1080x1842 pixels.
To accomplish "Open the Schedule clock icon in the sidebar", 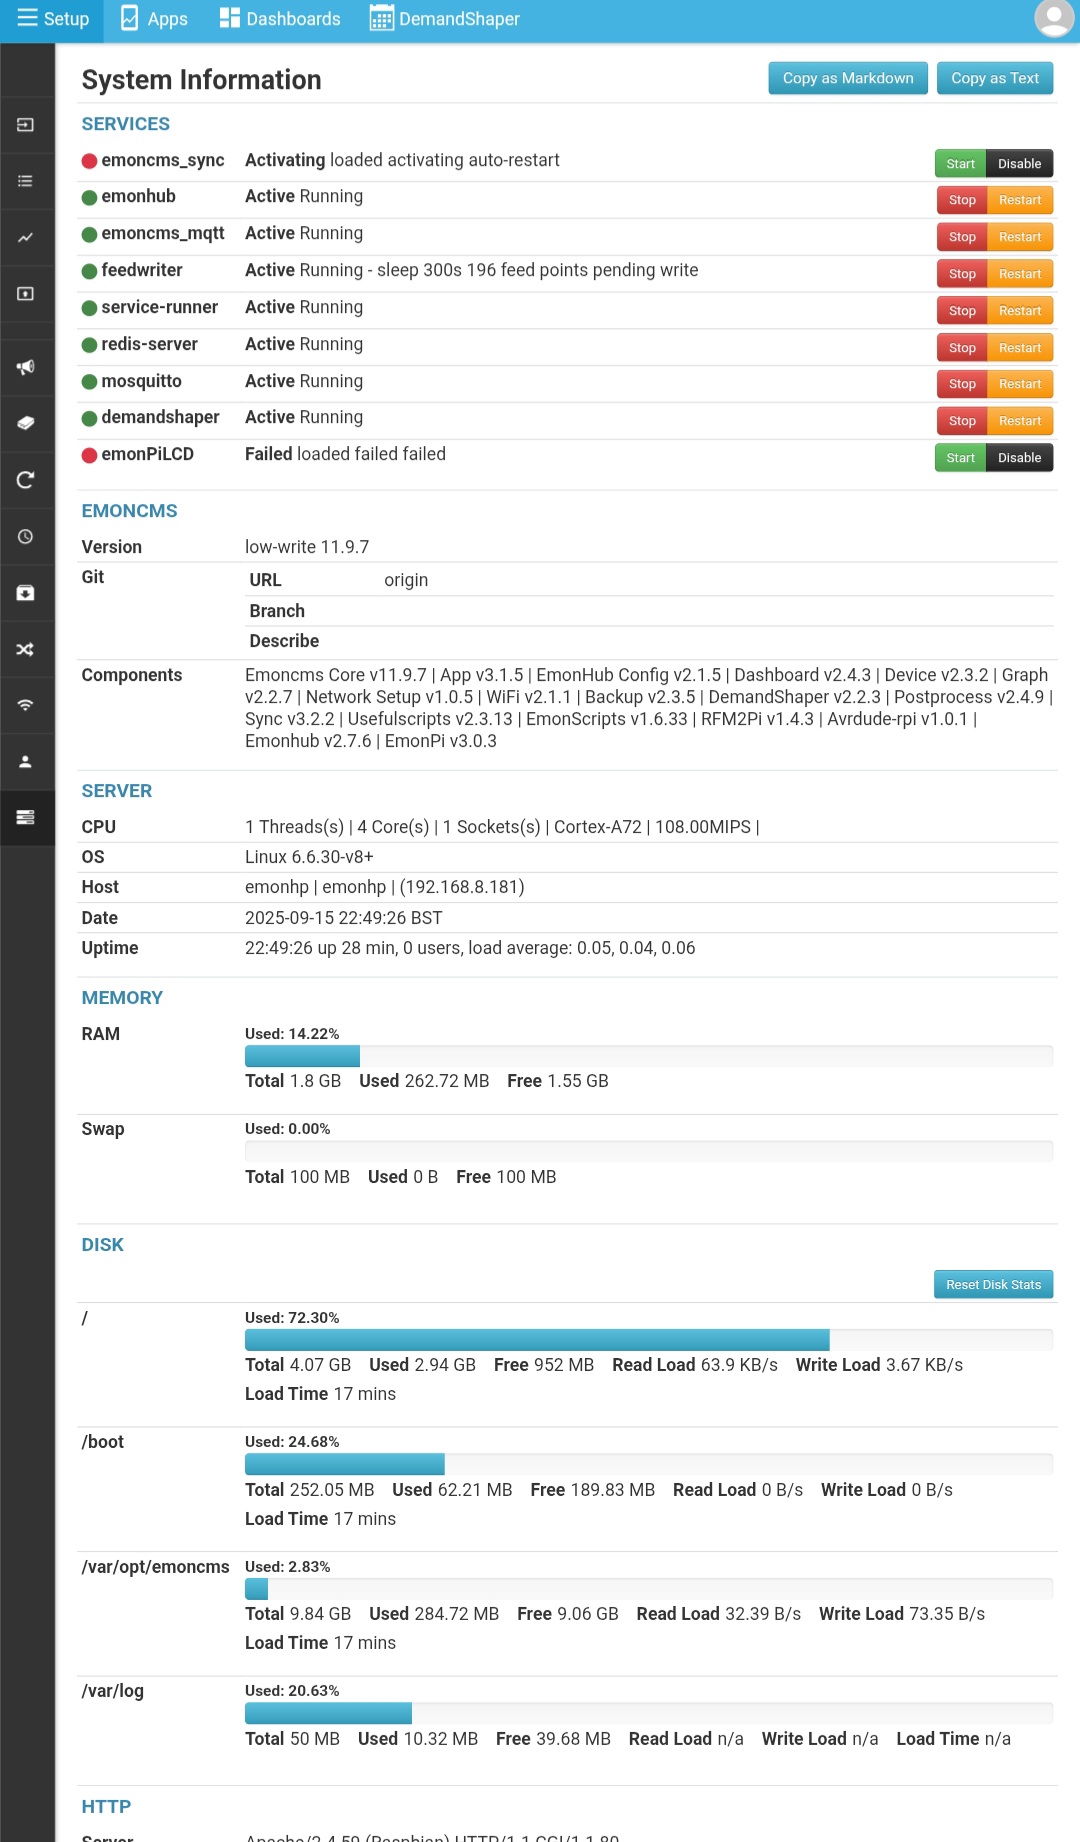I will [26, 537].
